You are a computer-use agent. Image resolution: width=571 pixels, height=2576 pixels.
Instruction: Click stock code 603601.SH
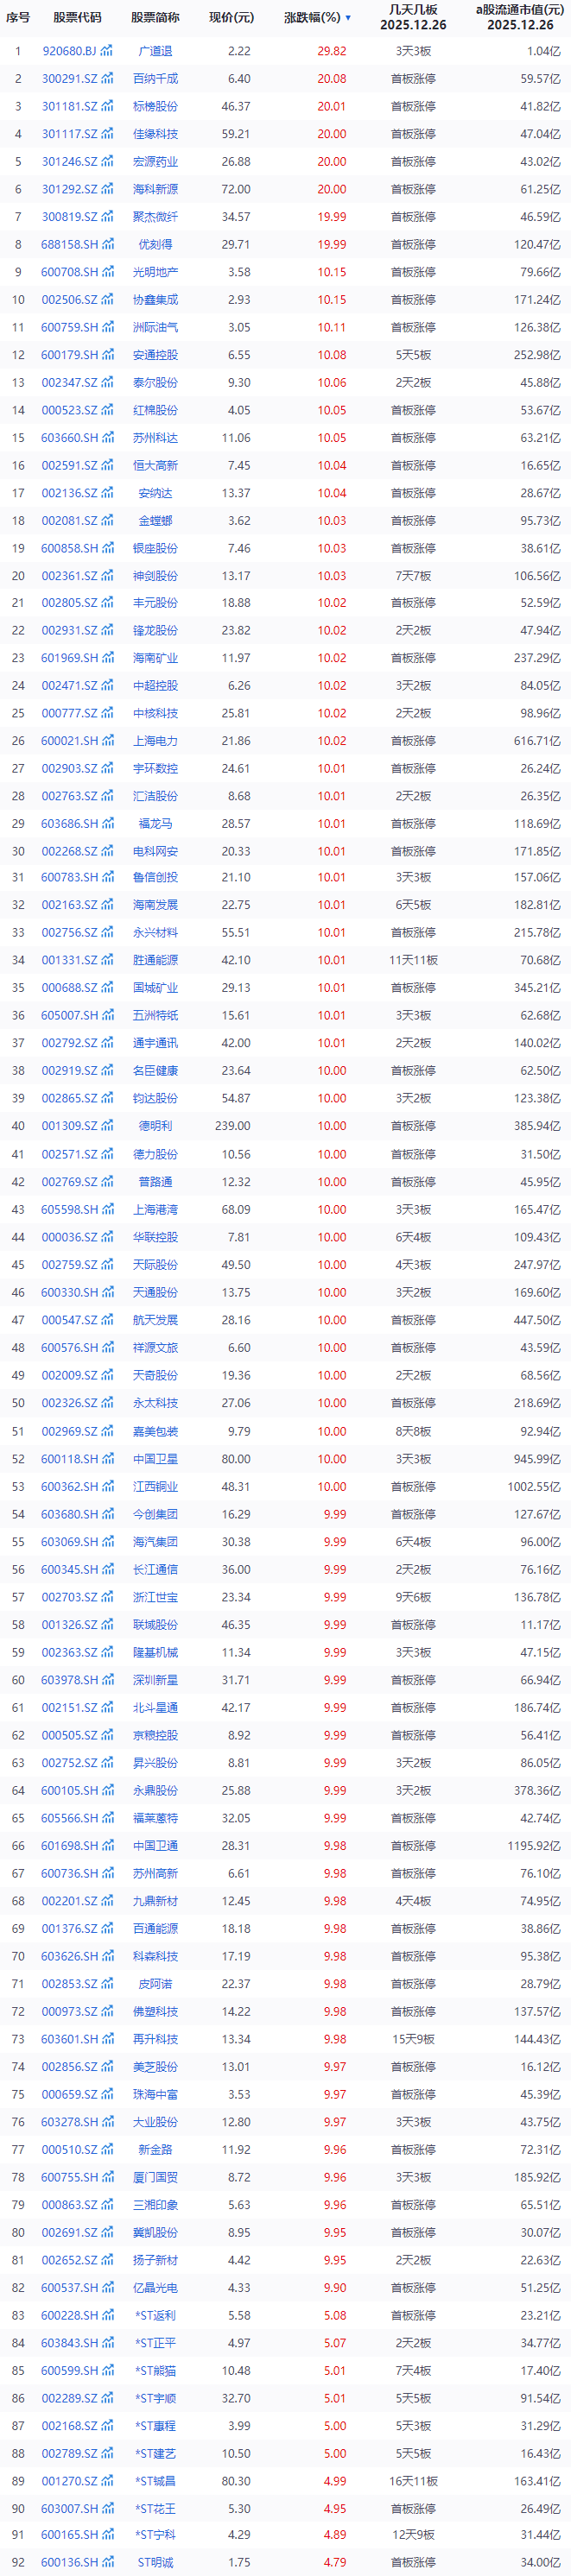[x=69, y=2039]
